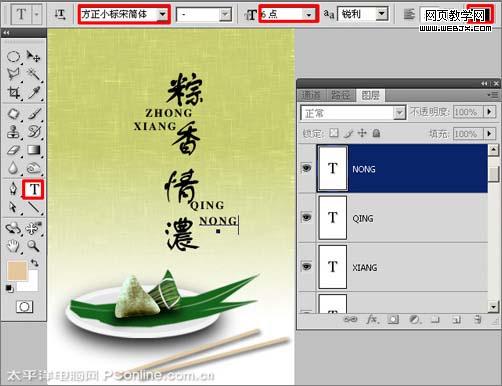Select the Blur tool

click(13, 168)
